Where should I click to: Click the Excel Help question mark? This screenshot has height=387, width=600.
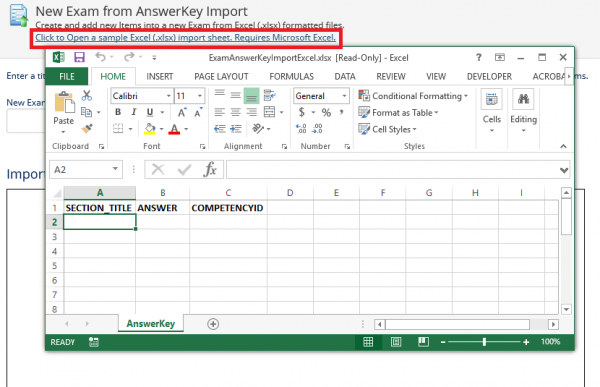(478, 57)
